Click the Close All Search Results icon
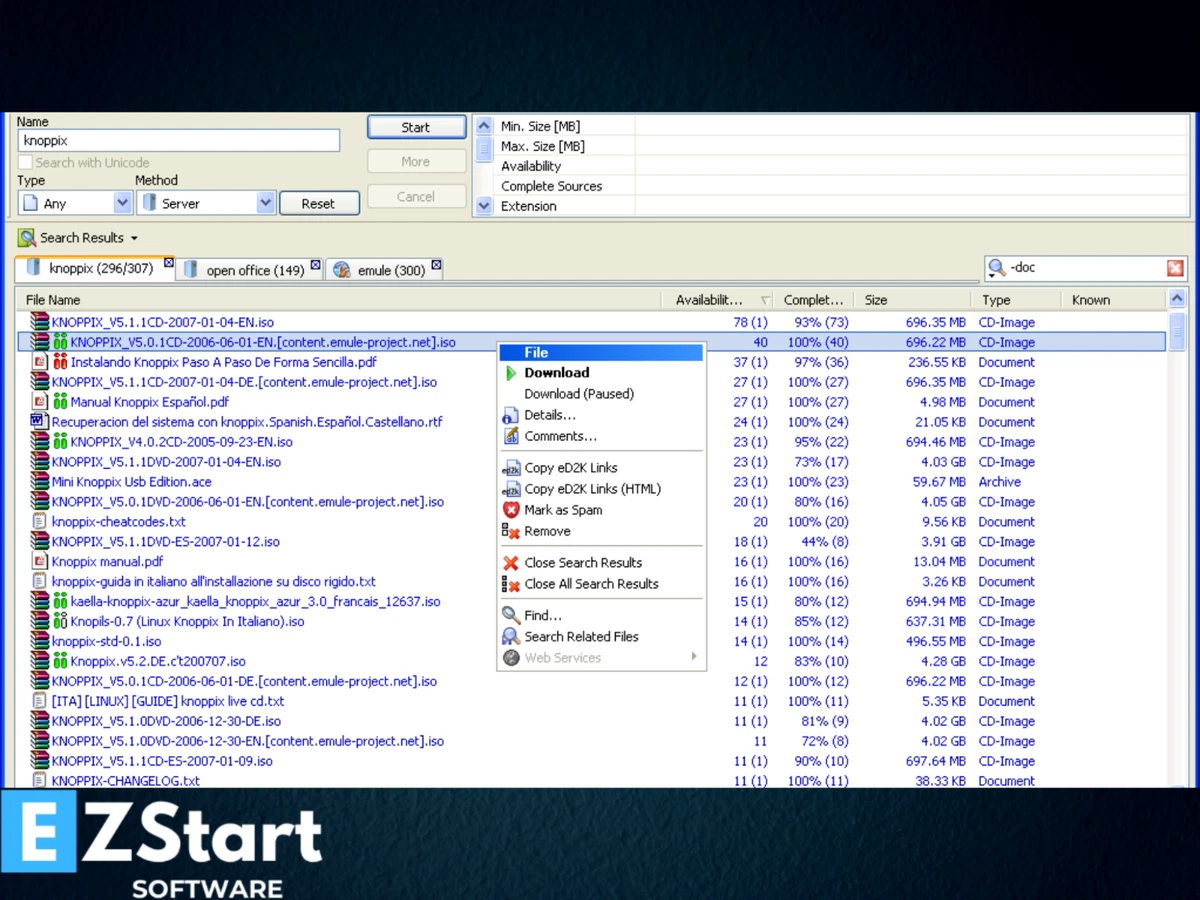 pyautogui.click(x=511, y=584)
